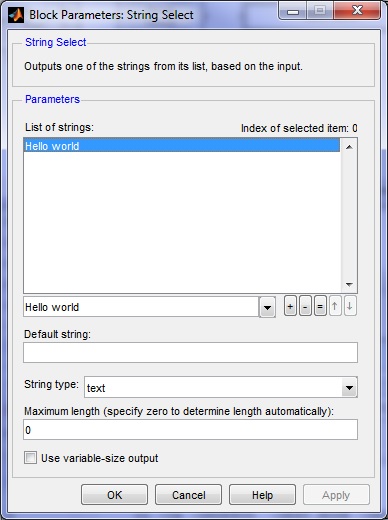Select Hello world in list of strings
This screenshot has height=520, width=388.
(182, 146)
